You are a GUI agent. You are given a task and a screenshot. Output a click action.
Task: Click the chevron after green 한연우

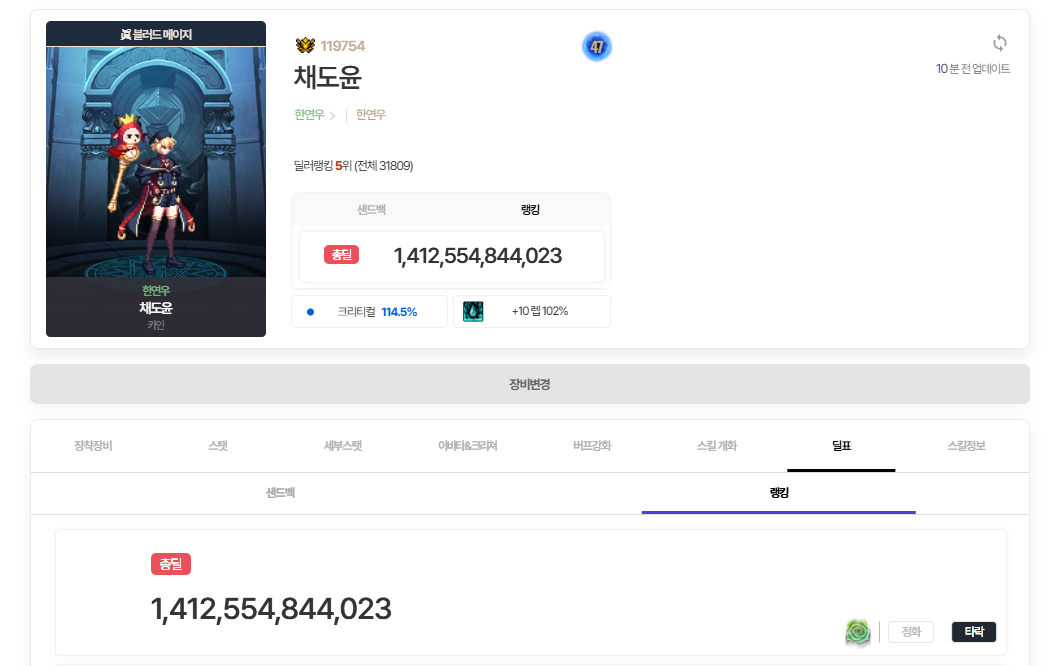pos(332,116)
